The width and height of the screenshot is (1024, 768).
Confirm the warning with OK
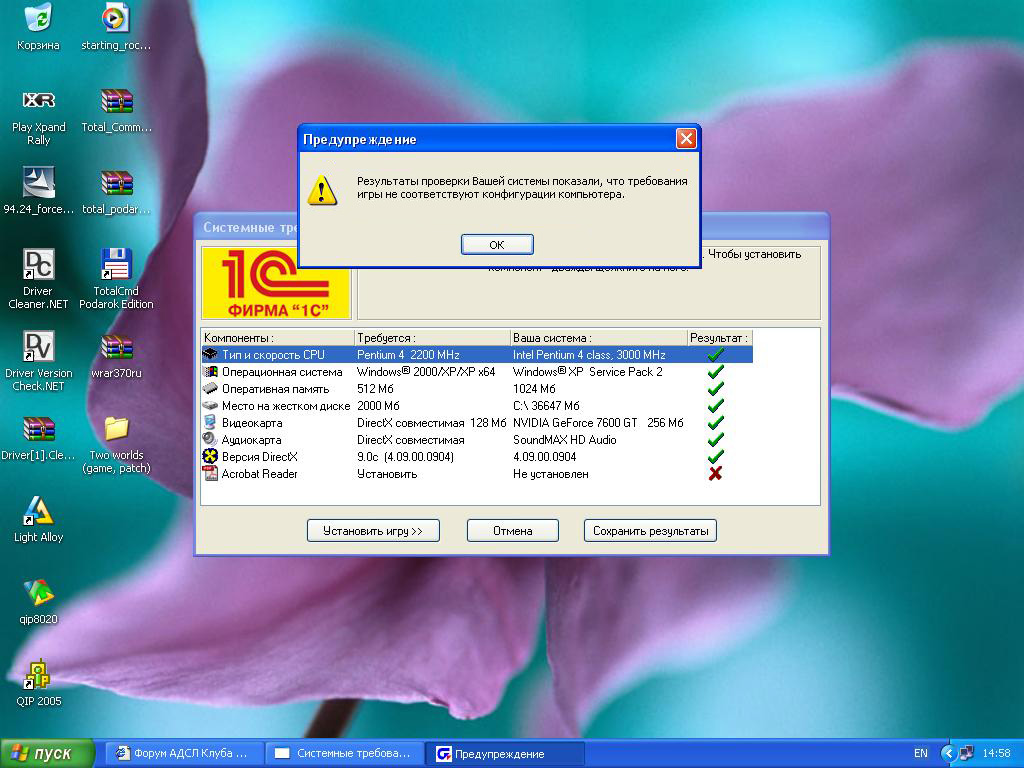(x=497, y=244)
